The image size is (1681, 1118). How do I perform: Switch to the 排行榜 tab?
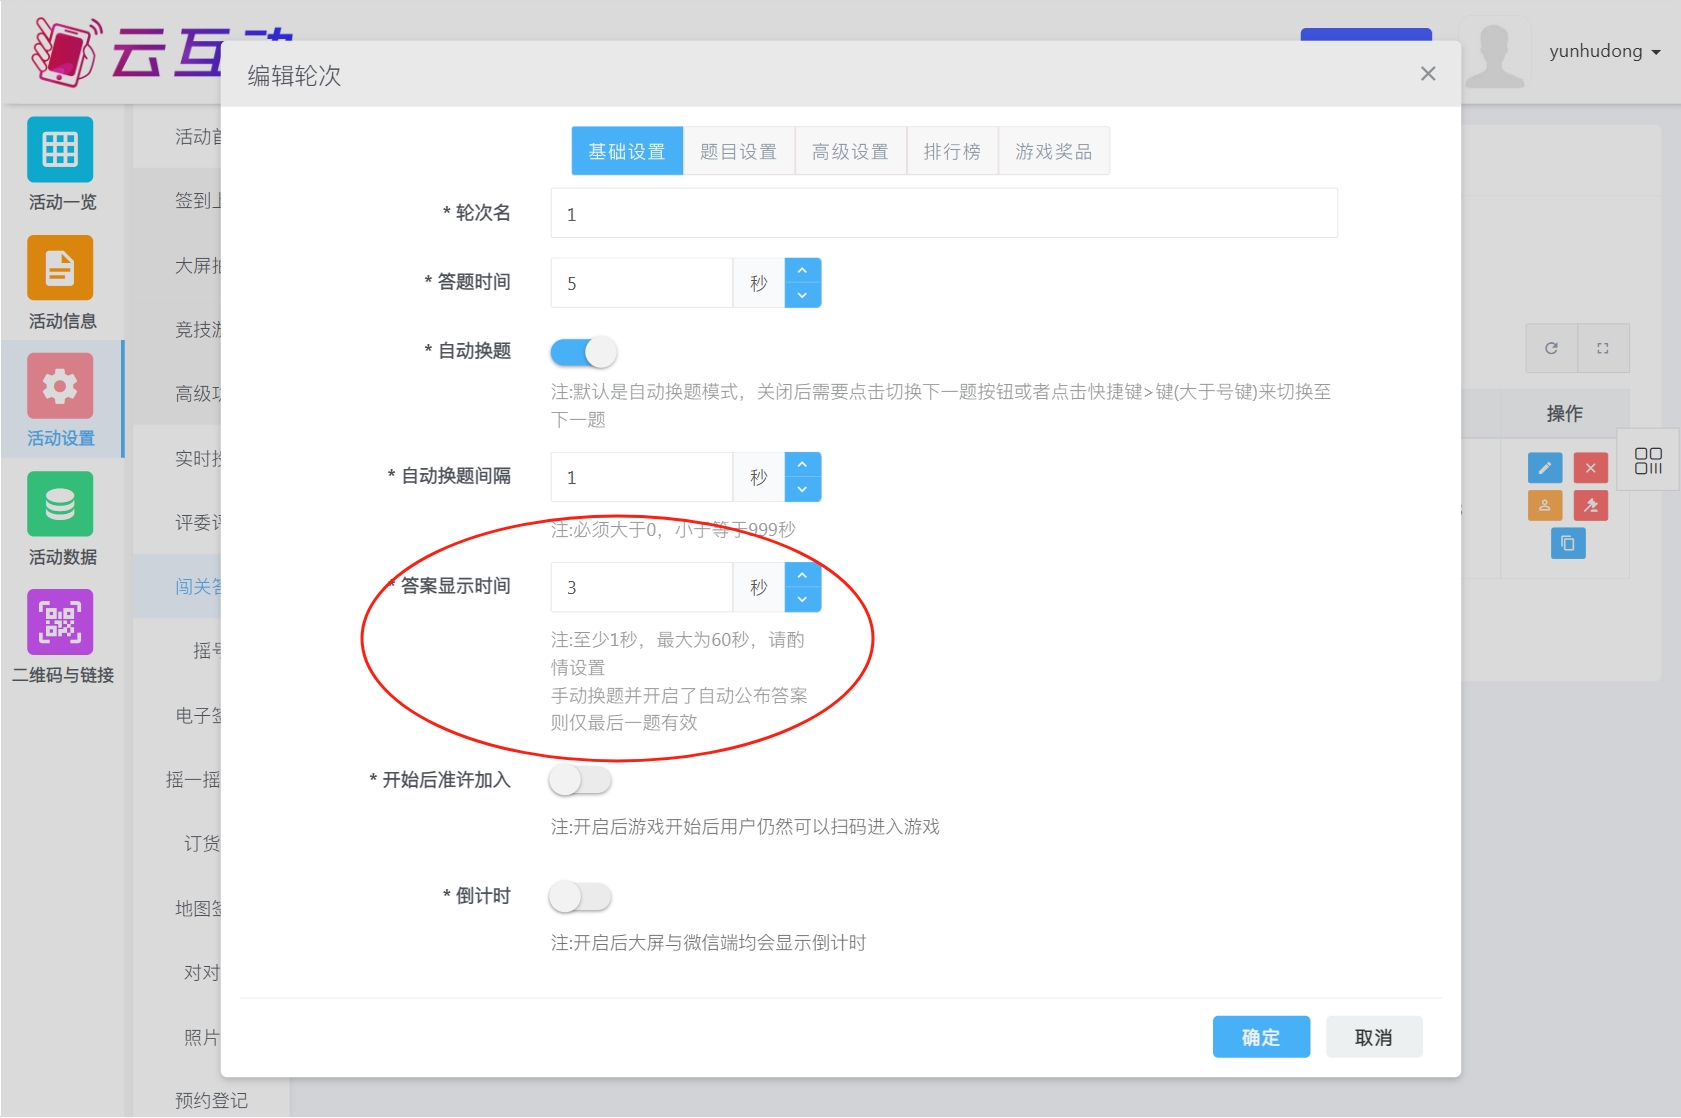952,151
